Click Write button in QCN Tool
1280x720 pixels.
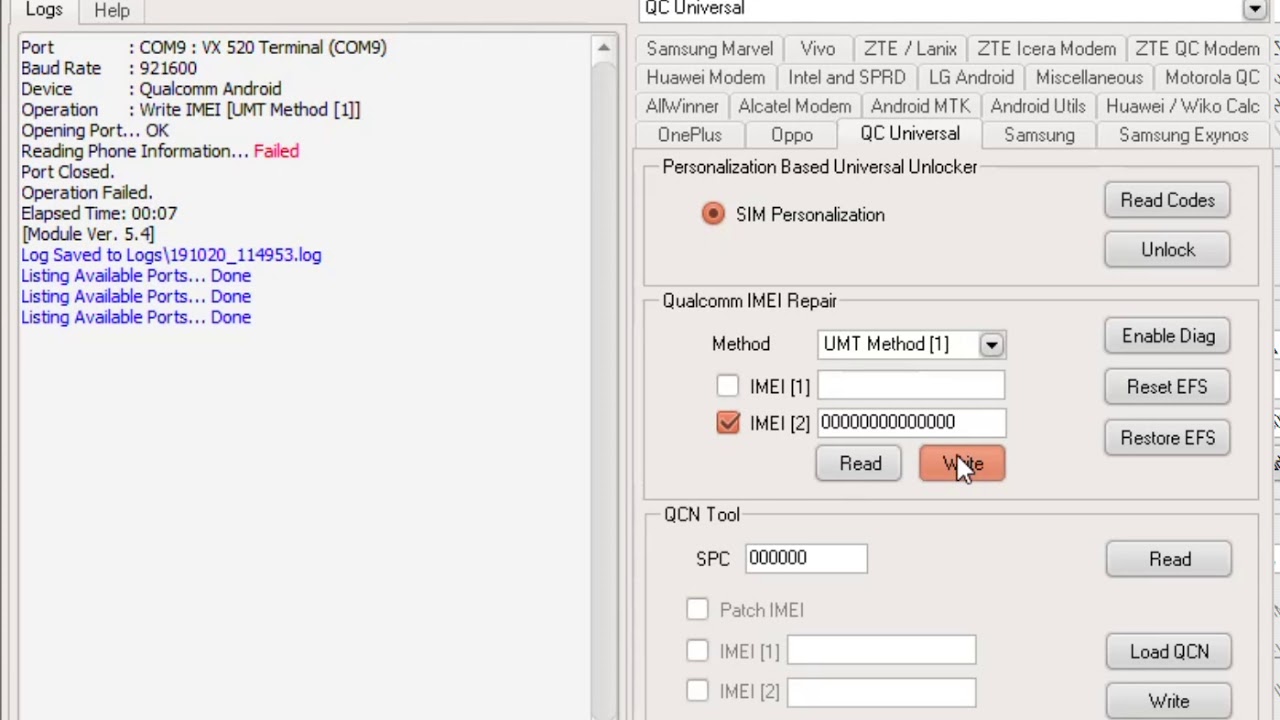click(x=1169, y=701)
